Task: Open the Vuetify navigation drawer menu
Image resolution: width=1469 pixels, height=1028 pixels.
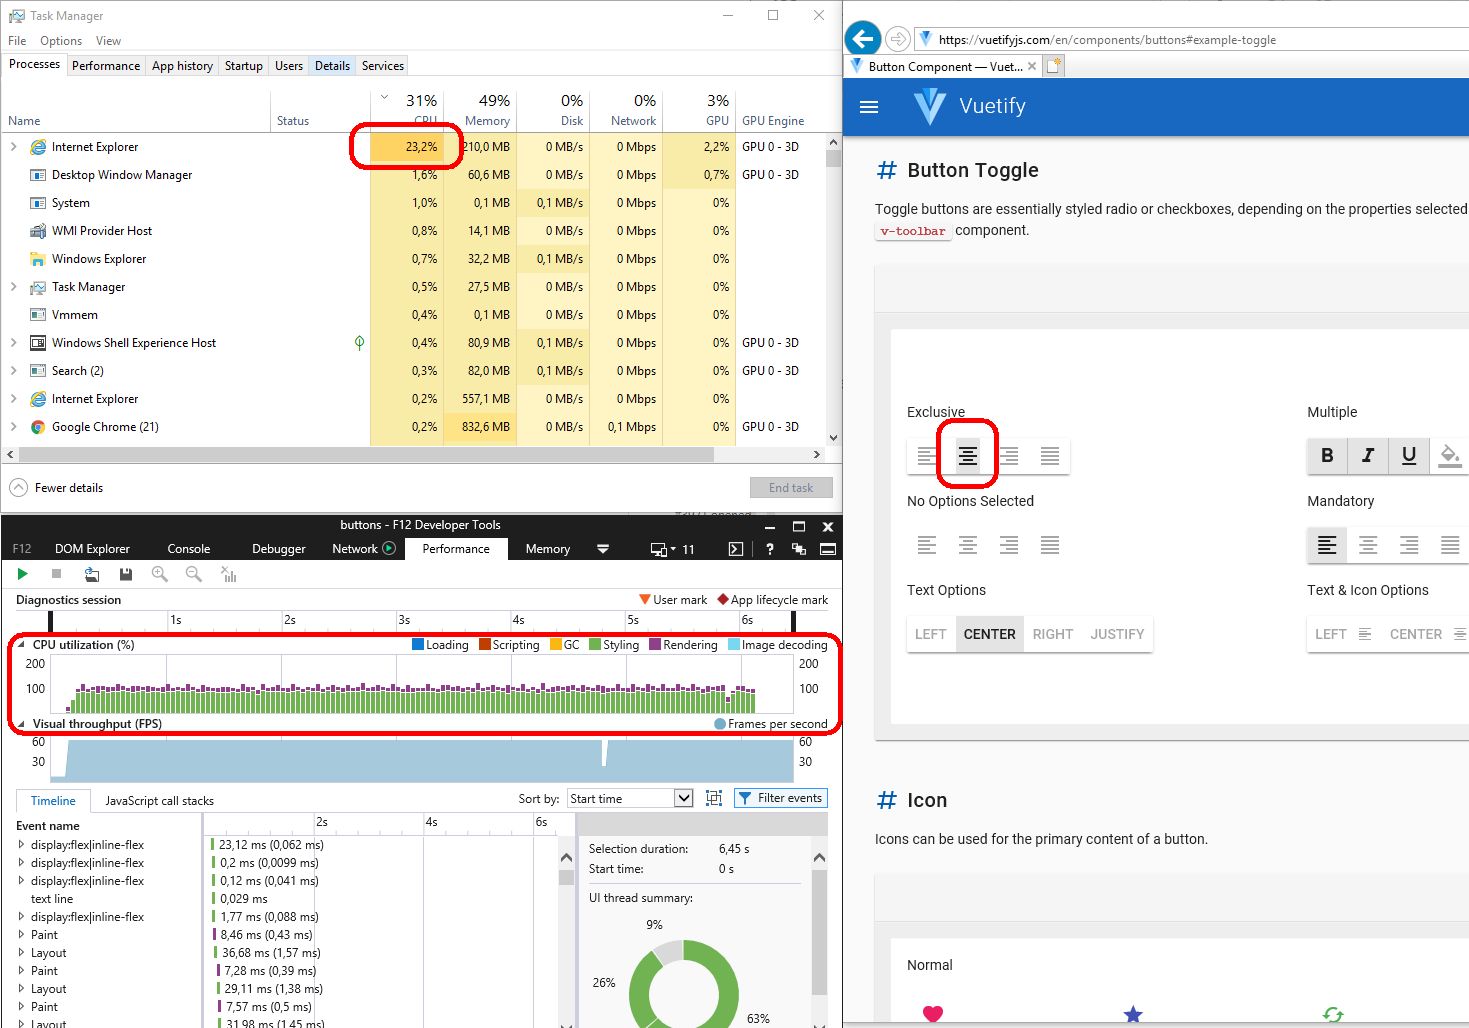Action: click(868, 107)
